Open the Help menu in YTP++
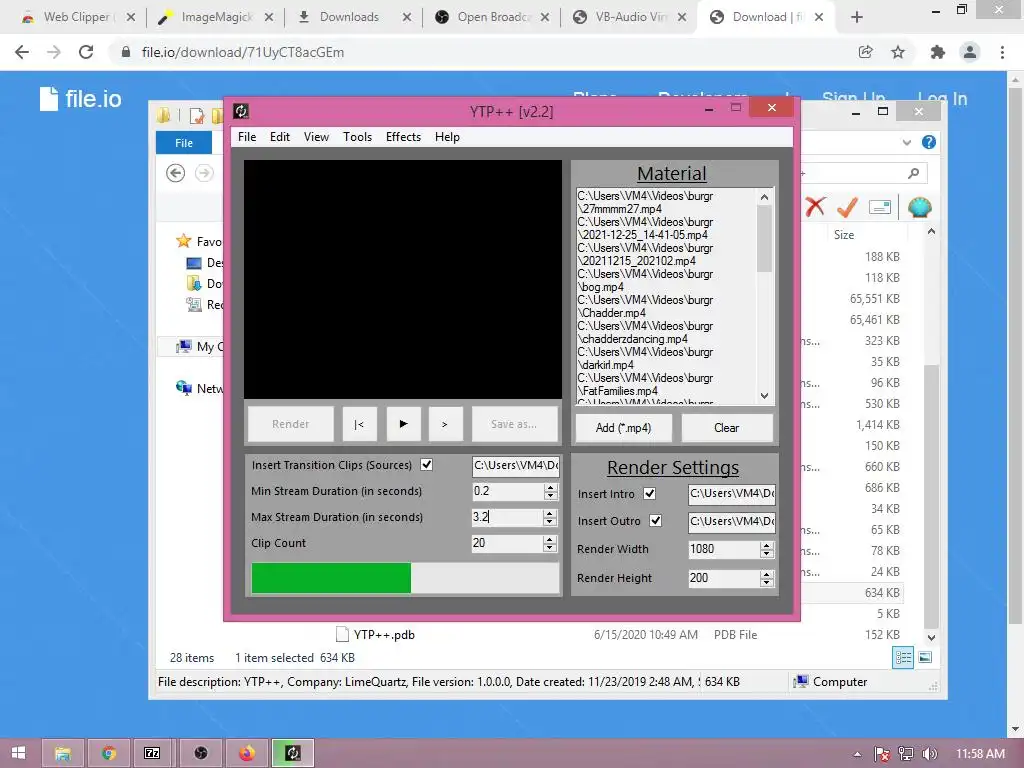This screenshot has width=1024, height=768. click(x=447, y=136)
